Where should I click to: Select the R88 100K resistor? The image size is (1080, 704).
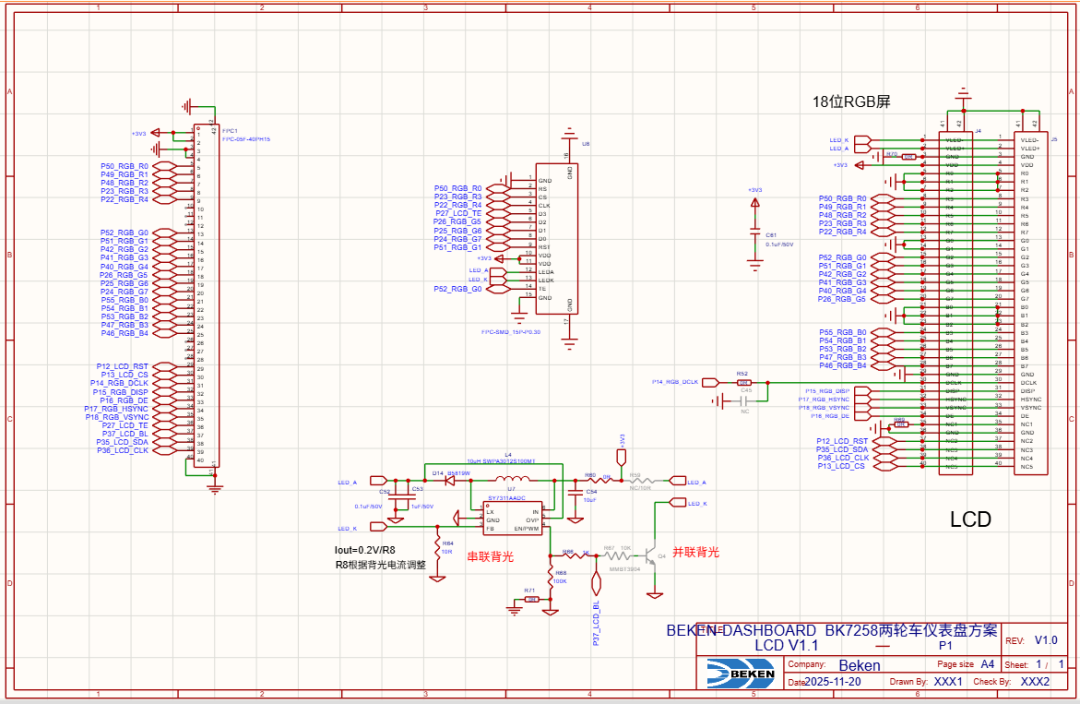(551, 576)
